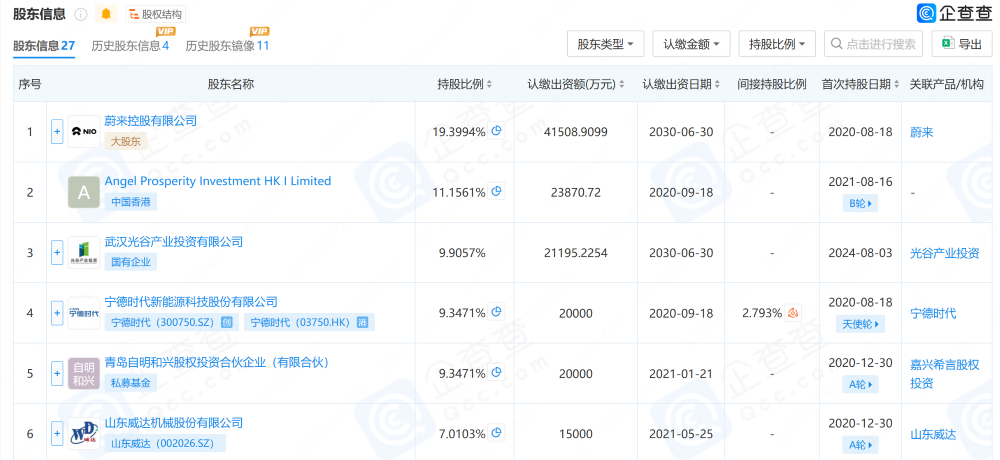Image resolution: width=1000 pixels, height=460 pixels.
Task: Click the pie chart icon beside 7.0103%
Action: 497,433
